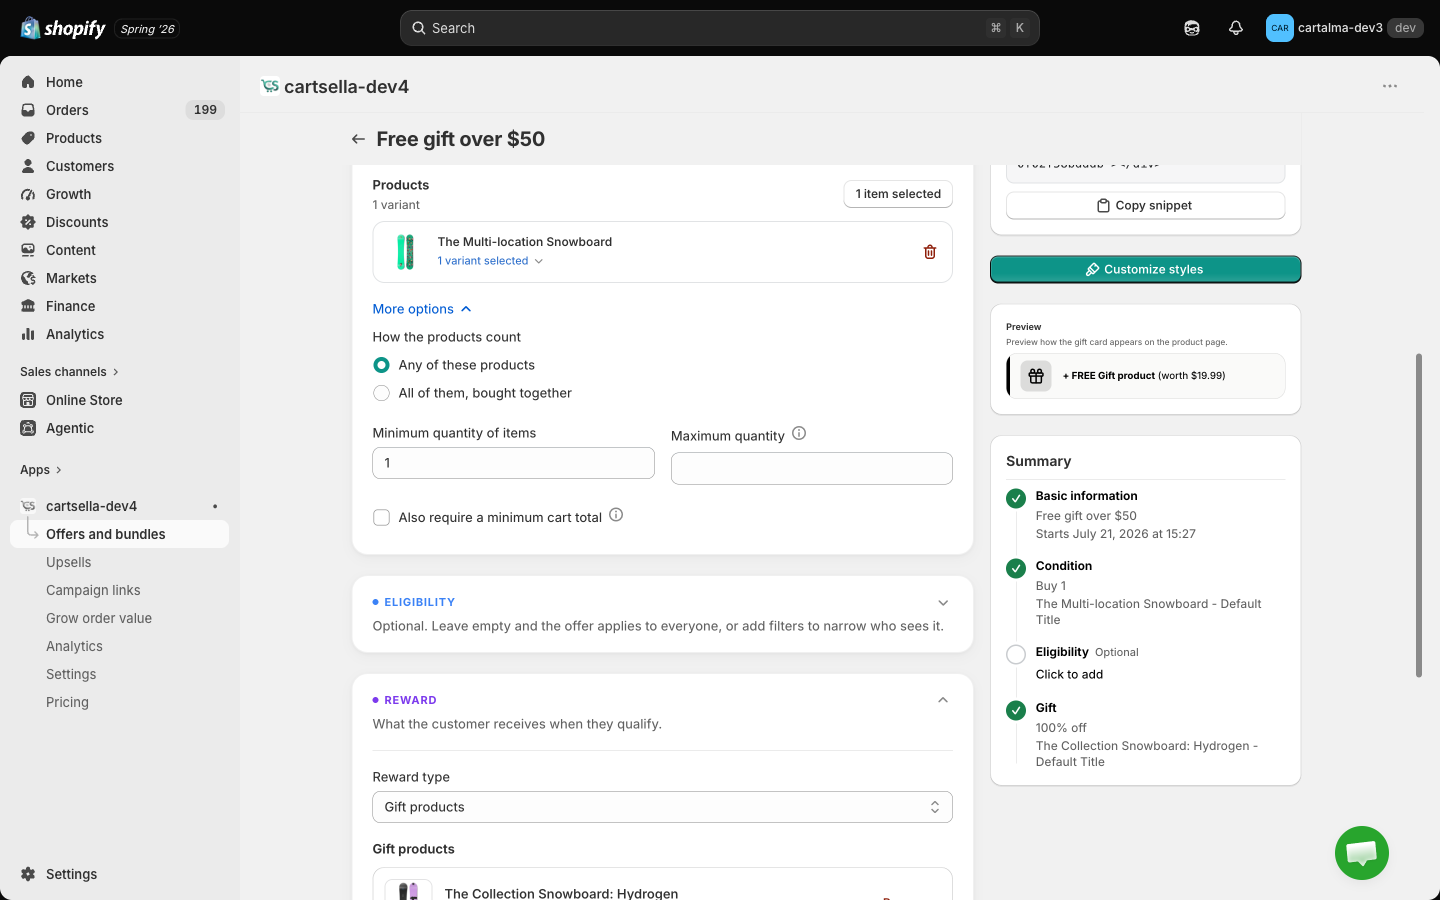The image size is (1440, 900).
Task: Check Also require a minimum cart total
Action: (381, 517)
